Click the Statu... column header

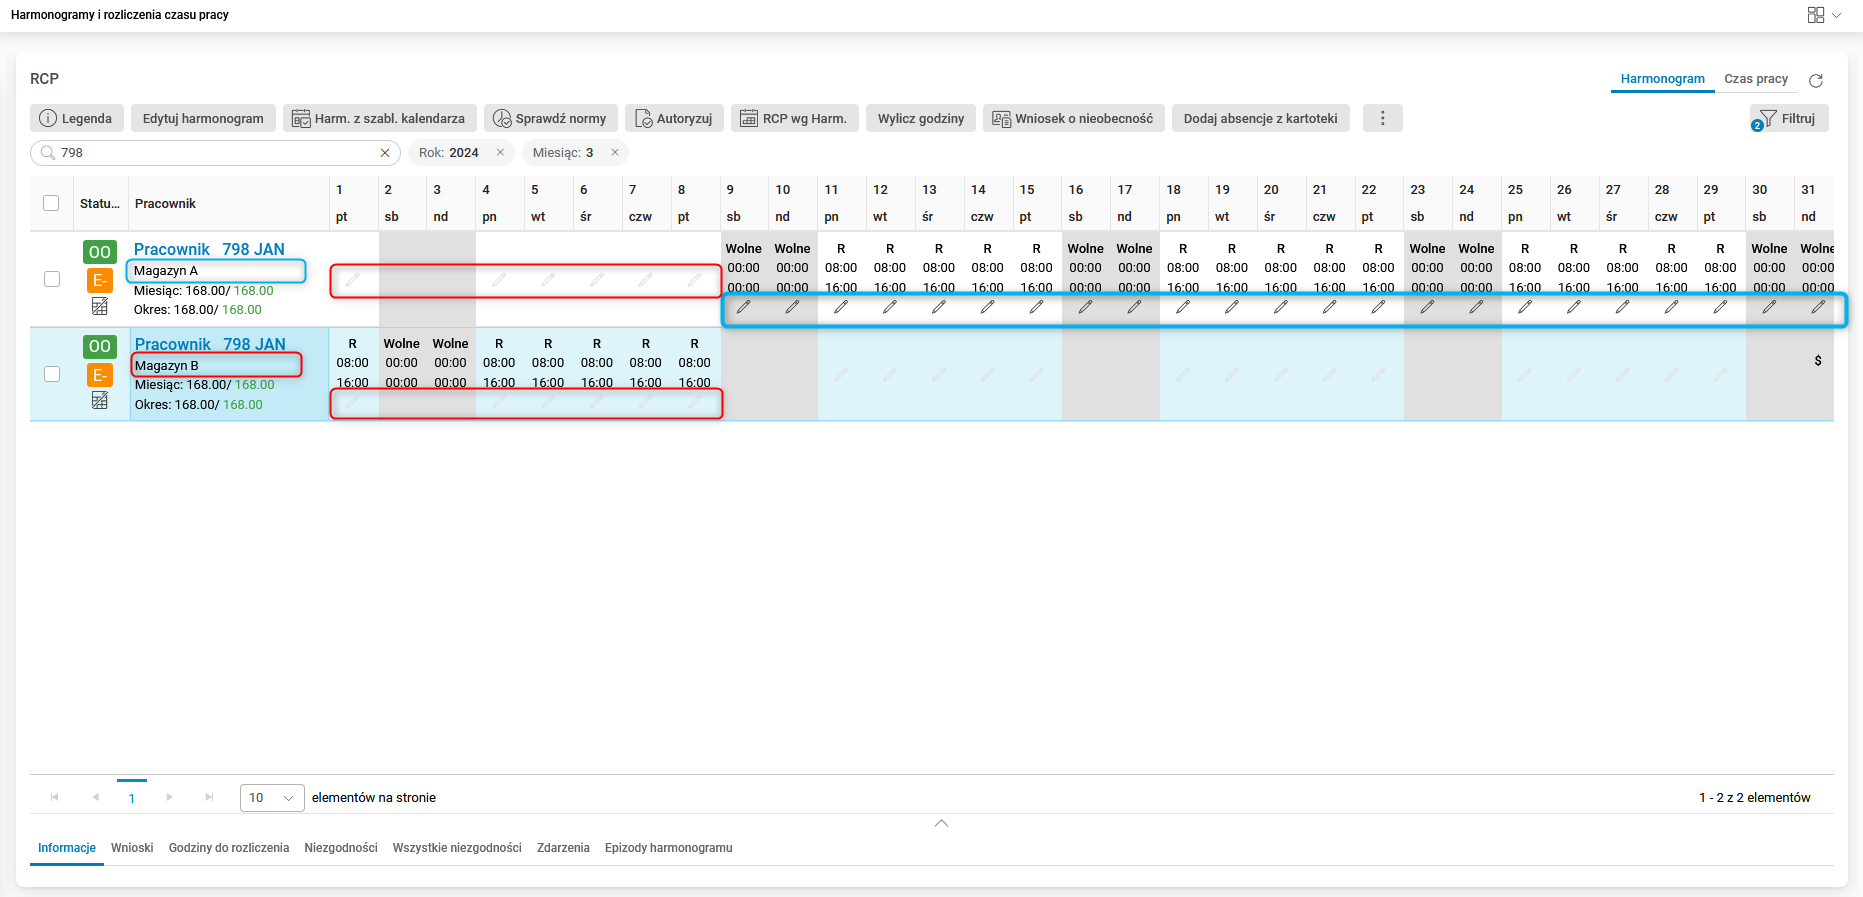[x=100, y=203]
